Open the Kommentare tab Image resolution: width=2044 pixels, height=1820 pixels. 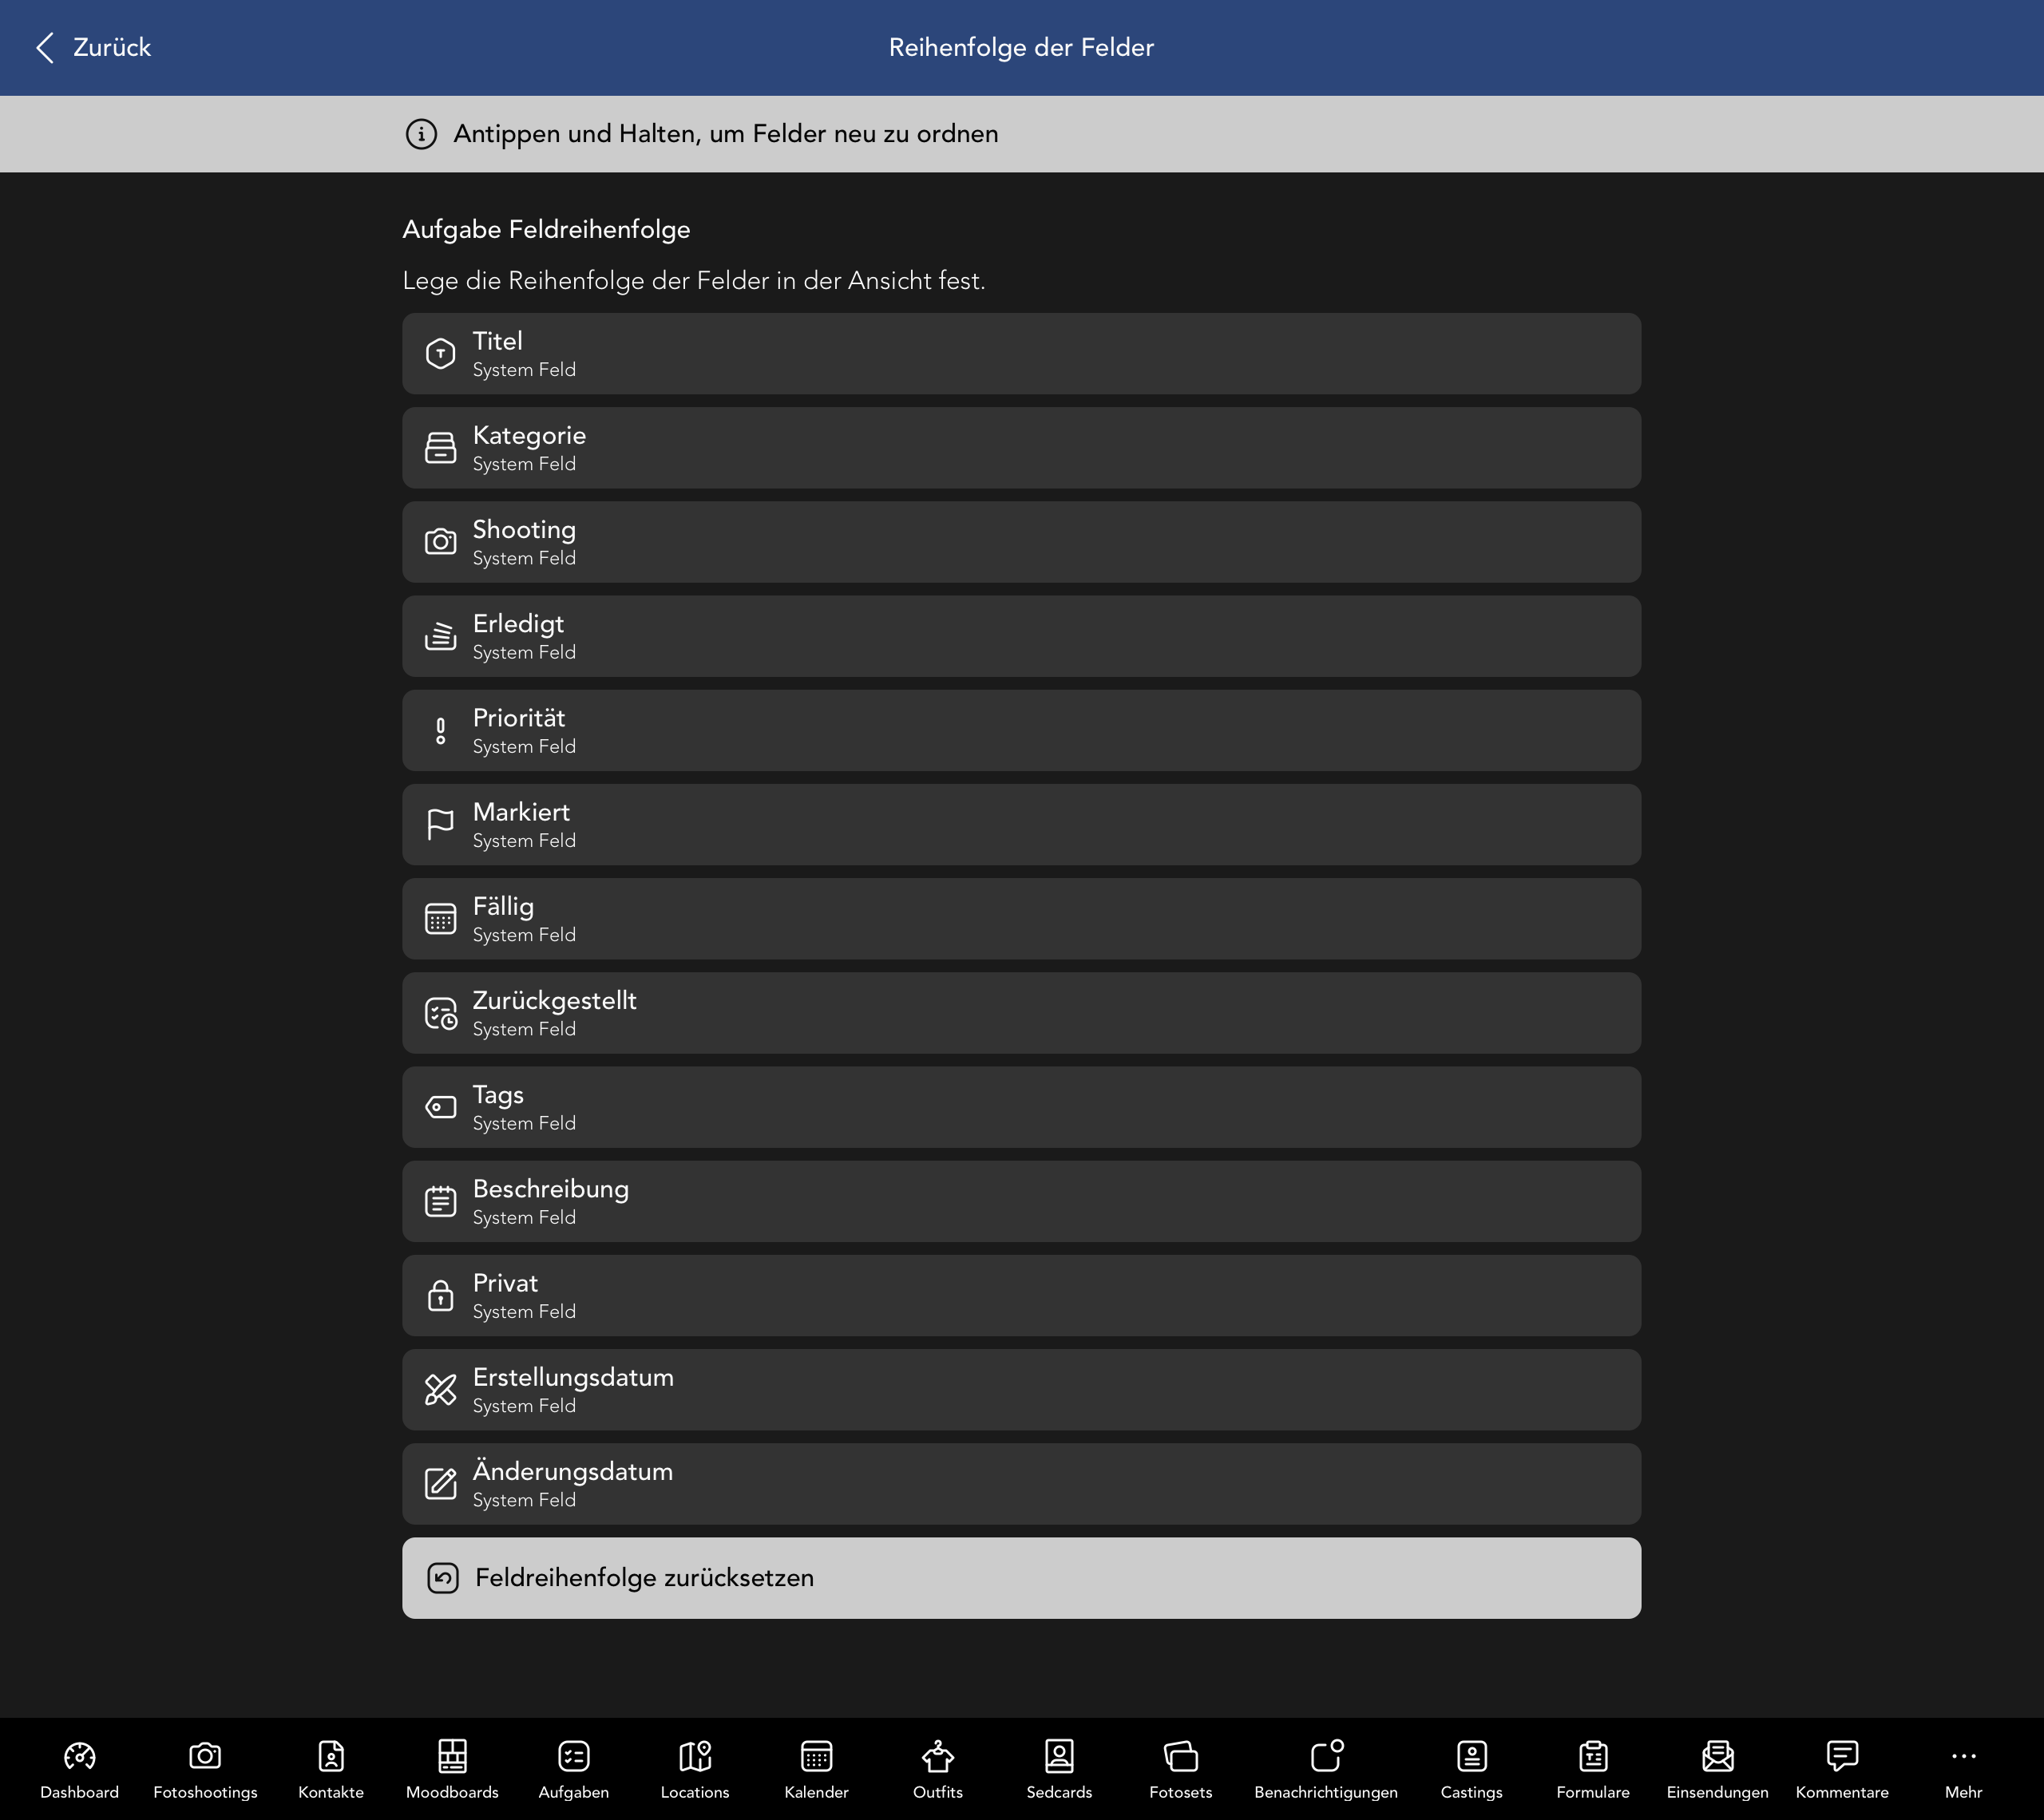pyautogui.click(x=1841, y=1768)
